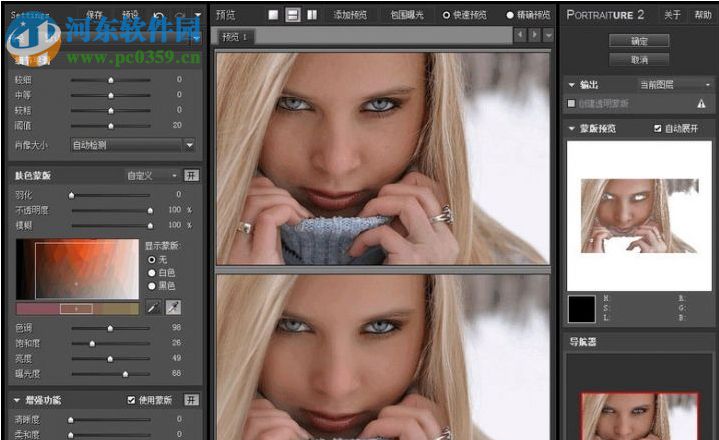
Task: Click the redo arrow in Settings header
Action: pos(180,16)
